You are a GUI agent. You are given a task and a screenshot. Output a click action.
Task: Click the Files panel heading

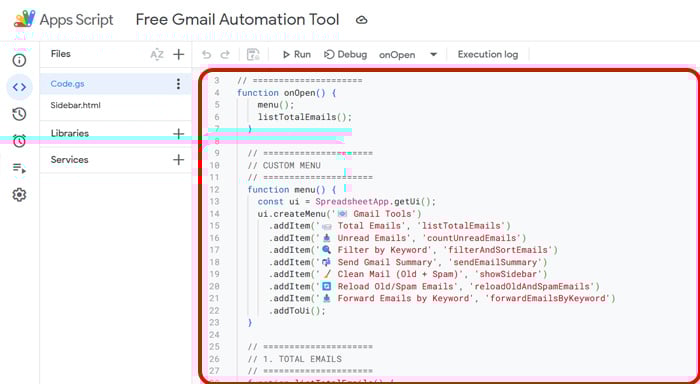(x=61, y=54)
